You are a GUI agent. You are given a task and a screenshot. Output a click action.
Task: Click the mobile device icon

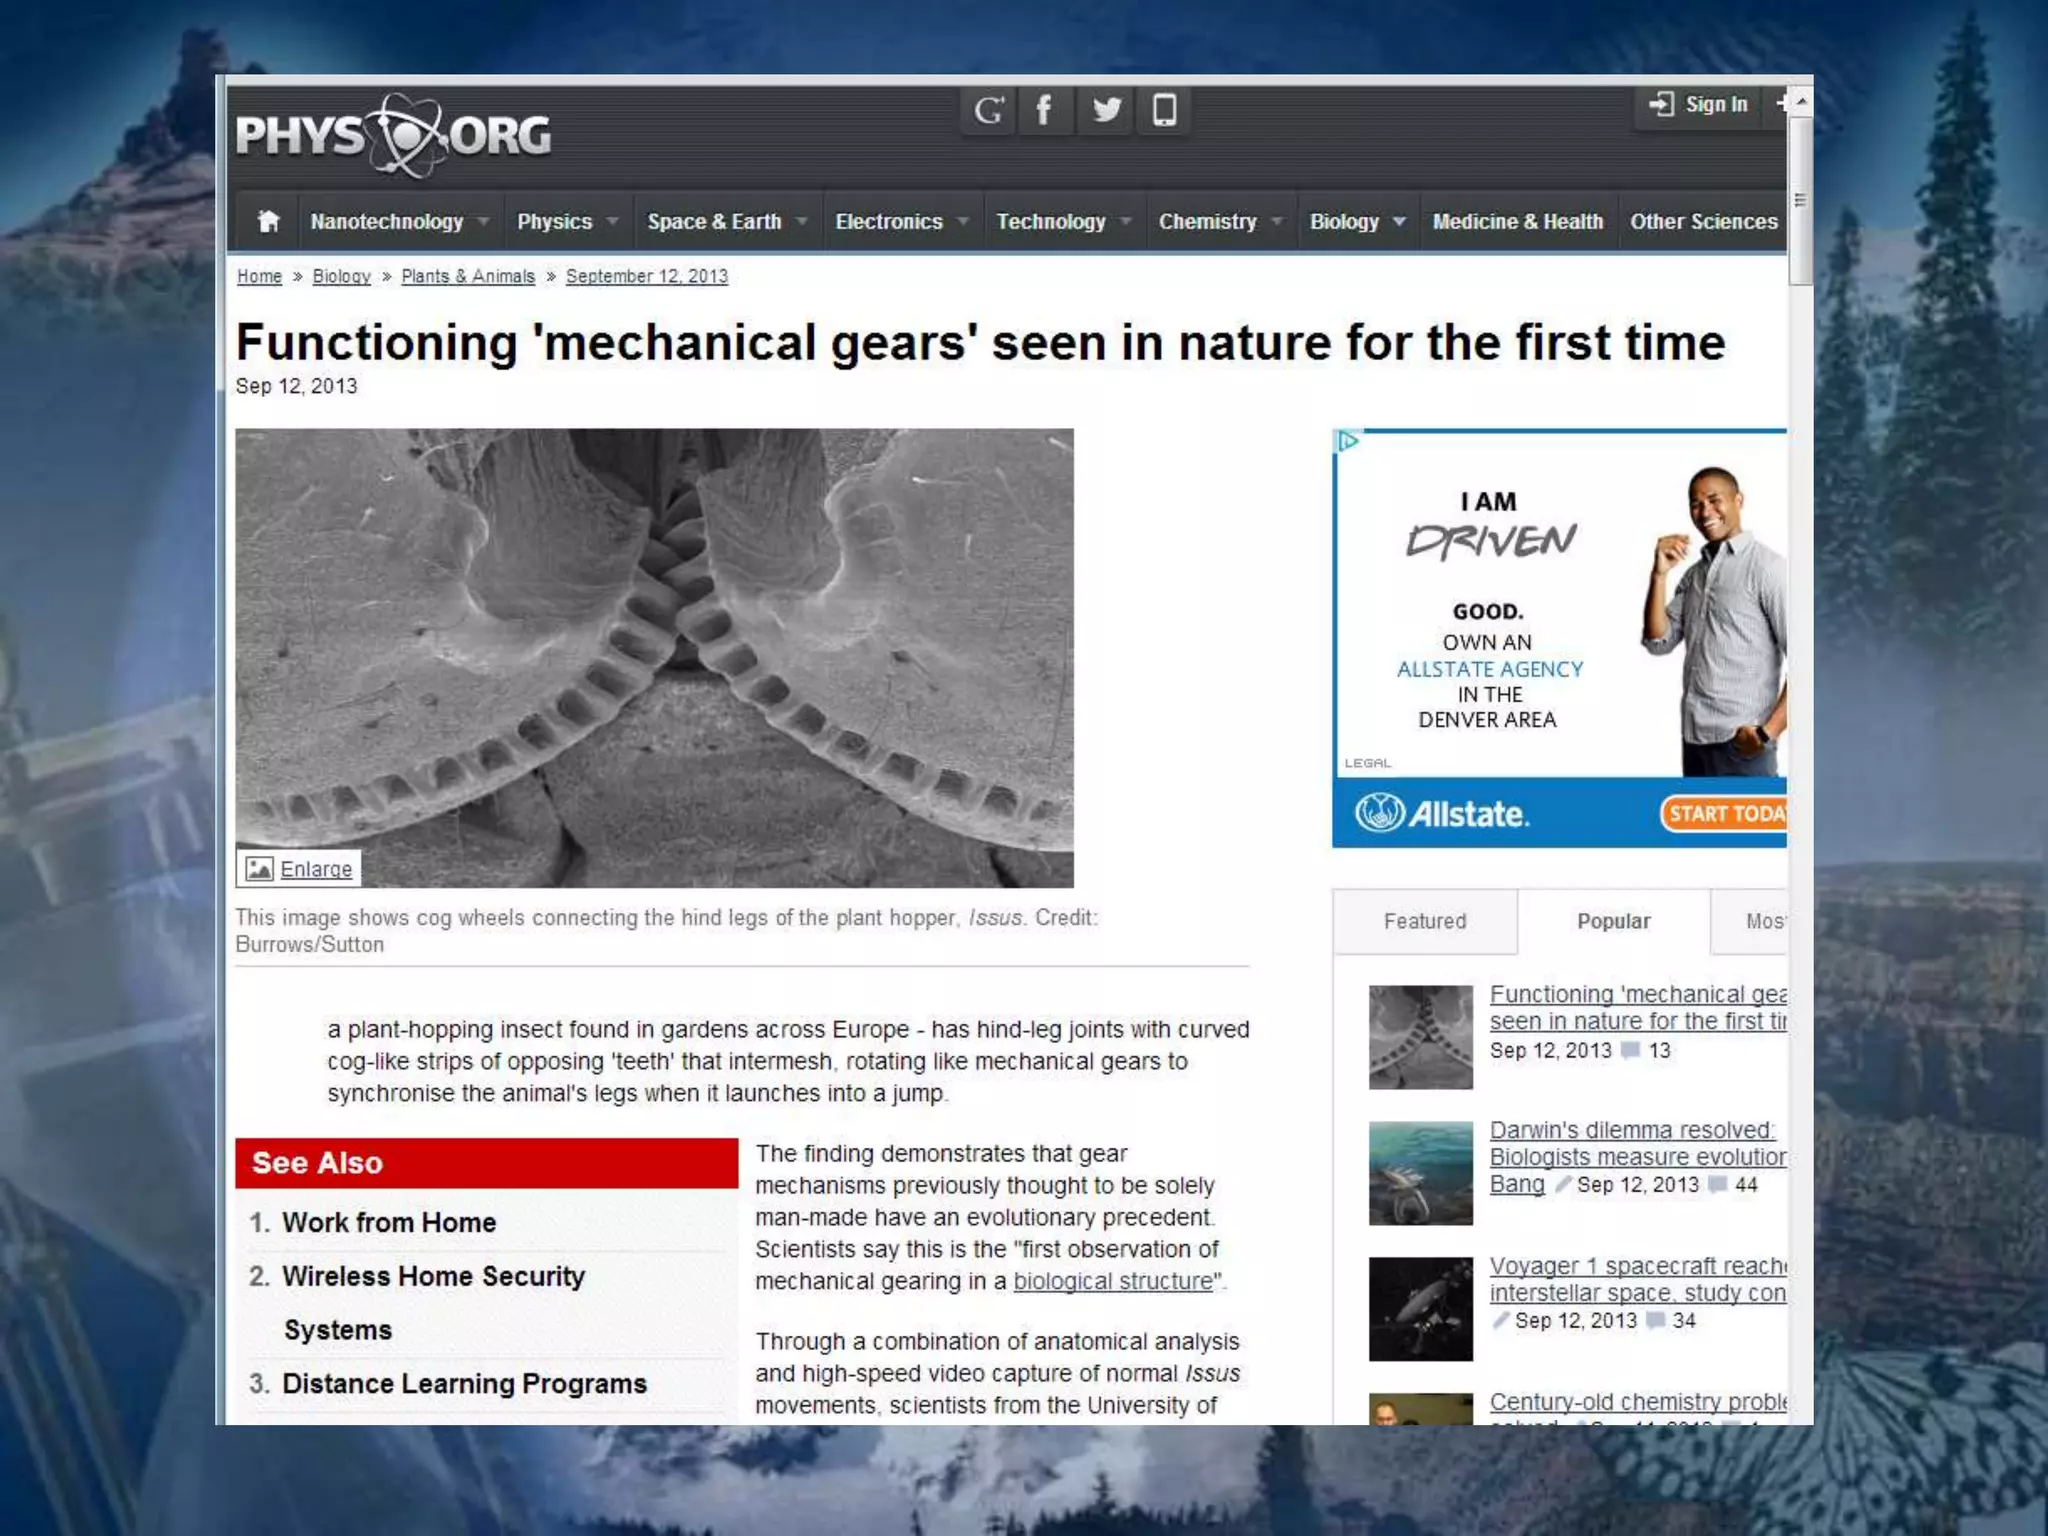[x=1164, y=110]
